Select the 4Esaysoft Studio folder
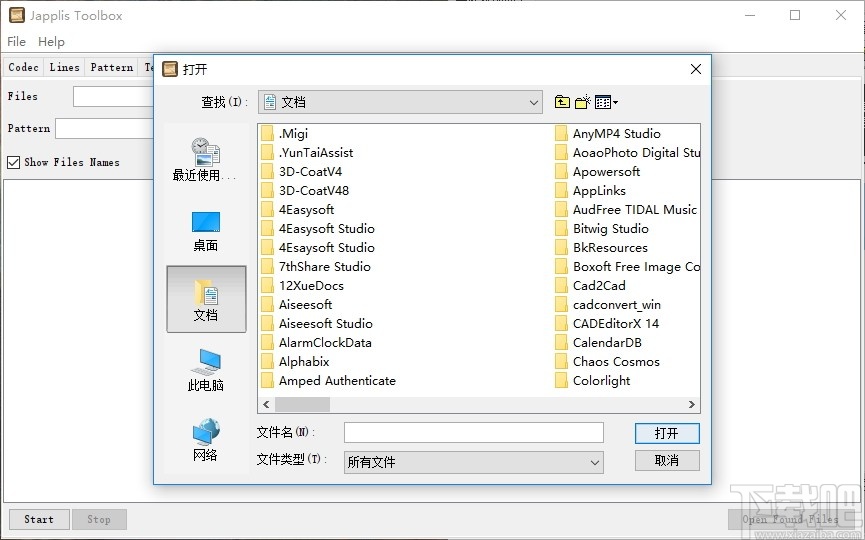This screenshot has height=540, width=865. [x=318, y=248]
